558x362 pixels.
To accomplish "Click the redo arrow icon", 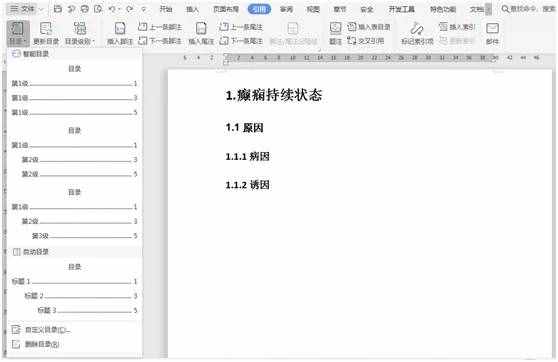I will tap(130, 9).
